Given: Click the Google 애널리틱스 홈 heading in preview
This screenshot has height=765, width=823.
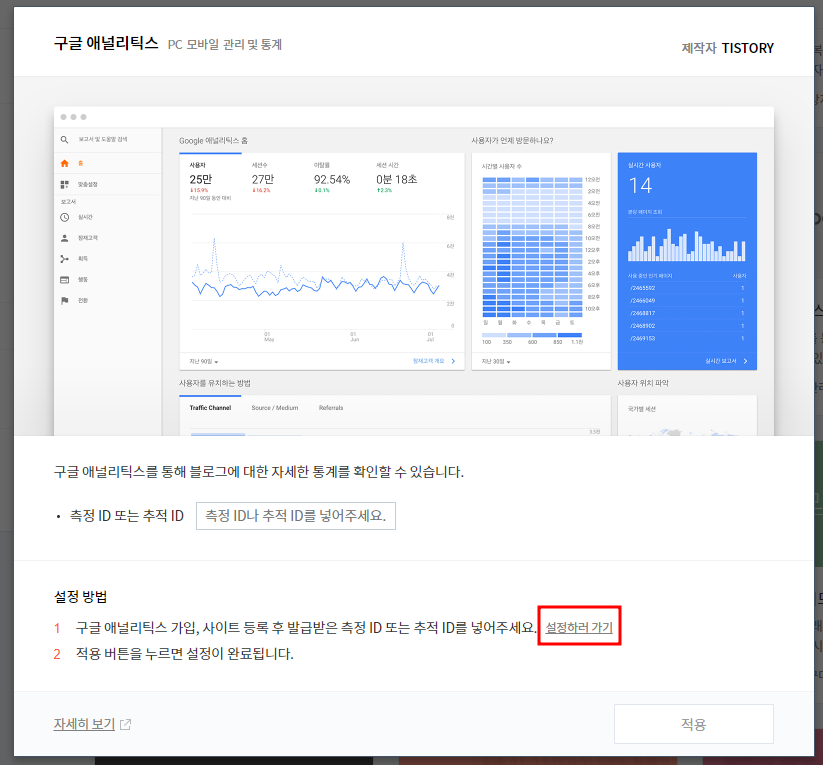Looking at the screenshot, I should [213, 140].
